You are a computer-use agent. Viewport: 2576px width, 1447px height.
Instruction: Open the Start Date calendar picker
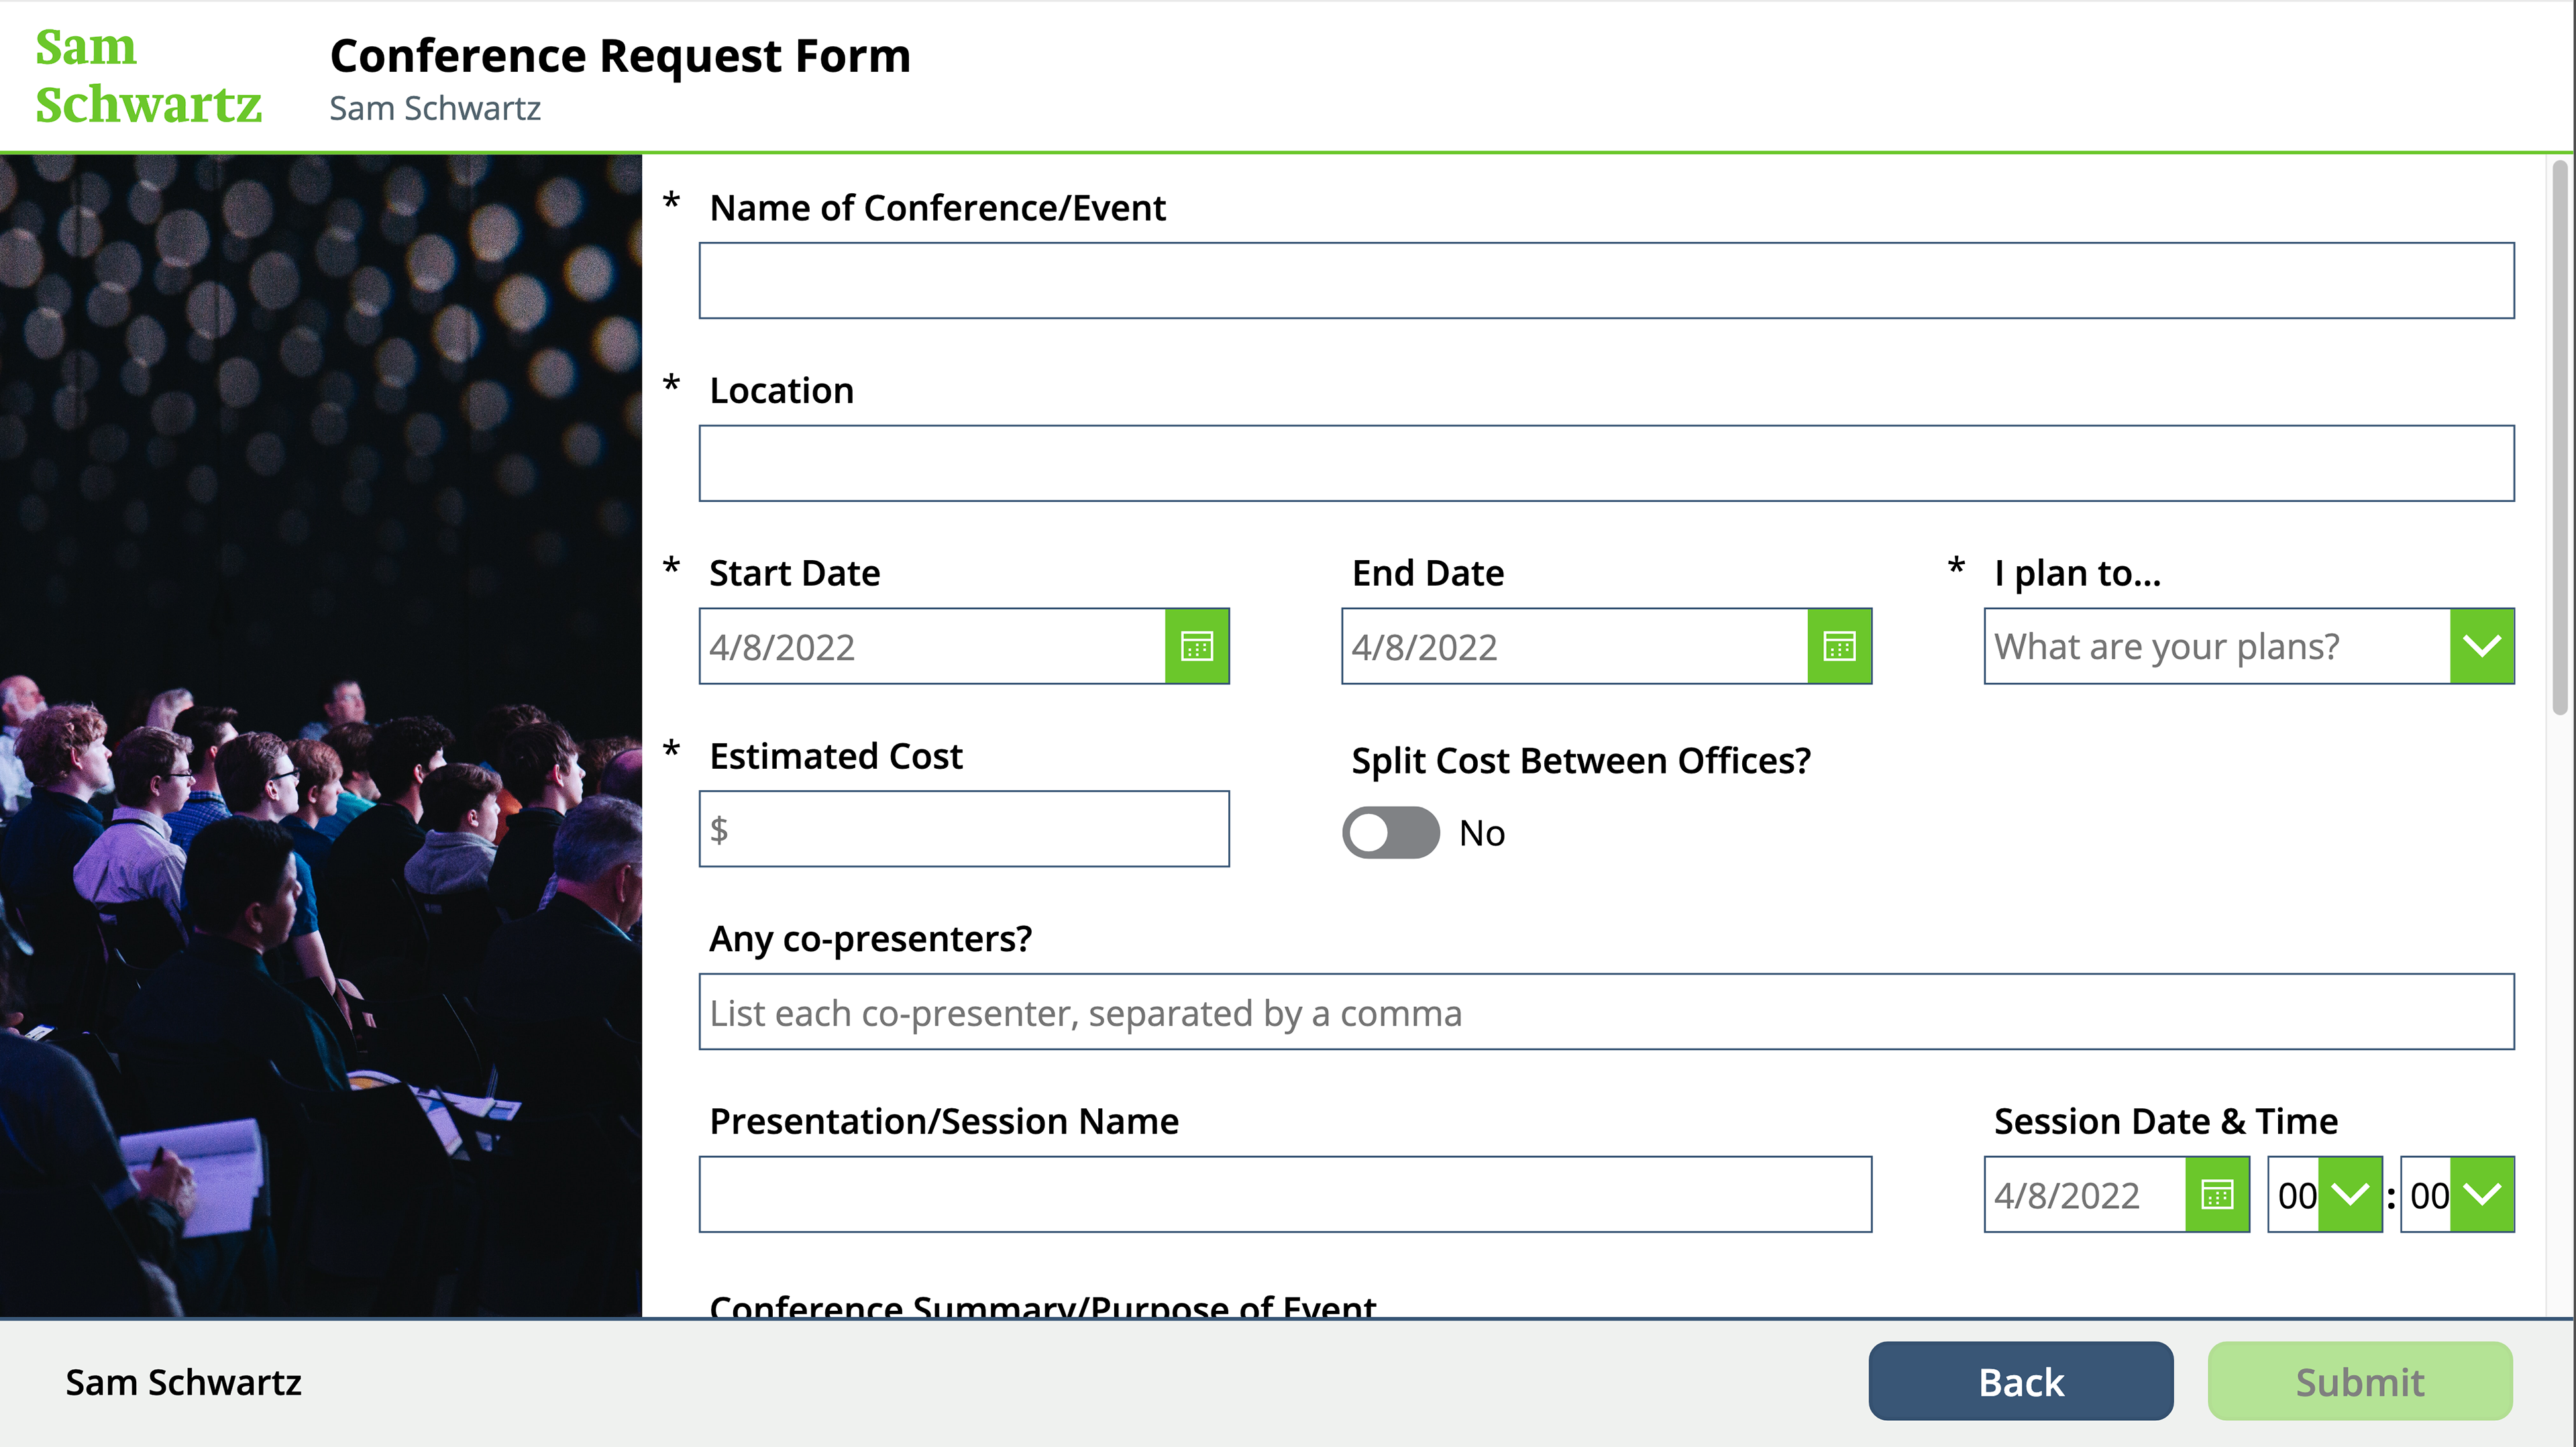1197,646
